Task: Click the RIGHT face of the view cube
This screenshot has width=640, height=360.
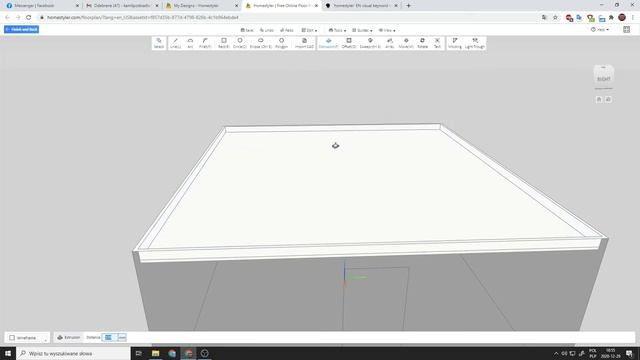Action: tap(604, 78)
